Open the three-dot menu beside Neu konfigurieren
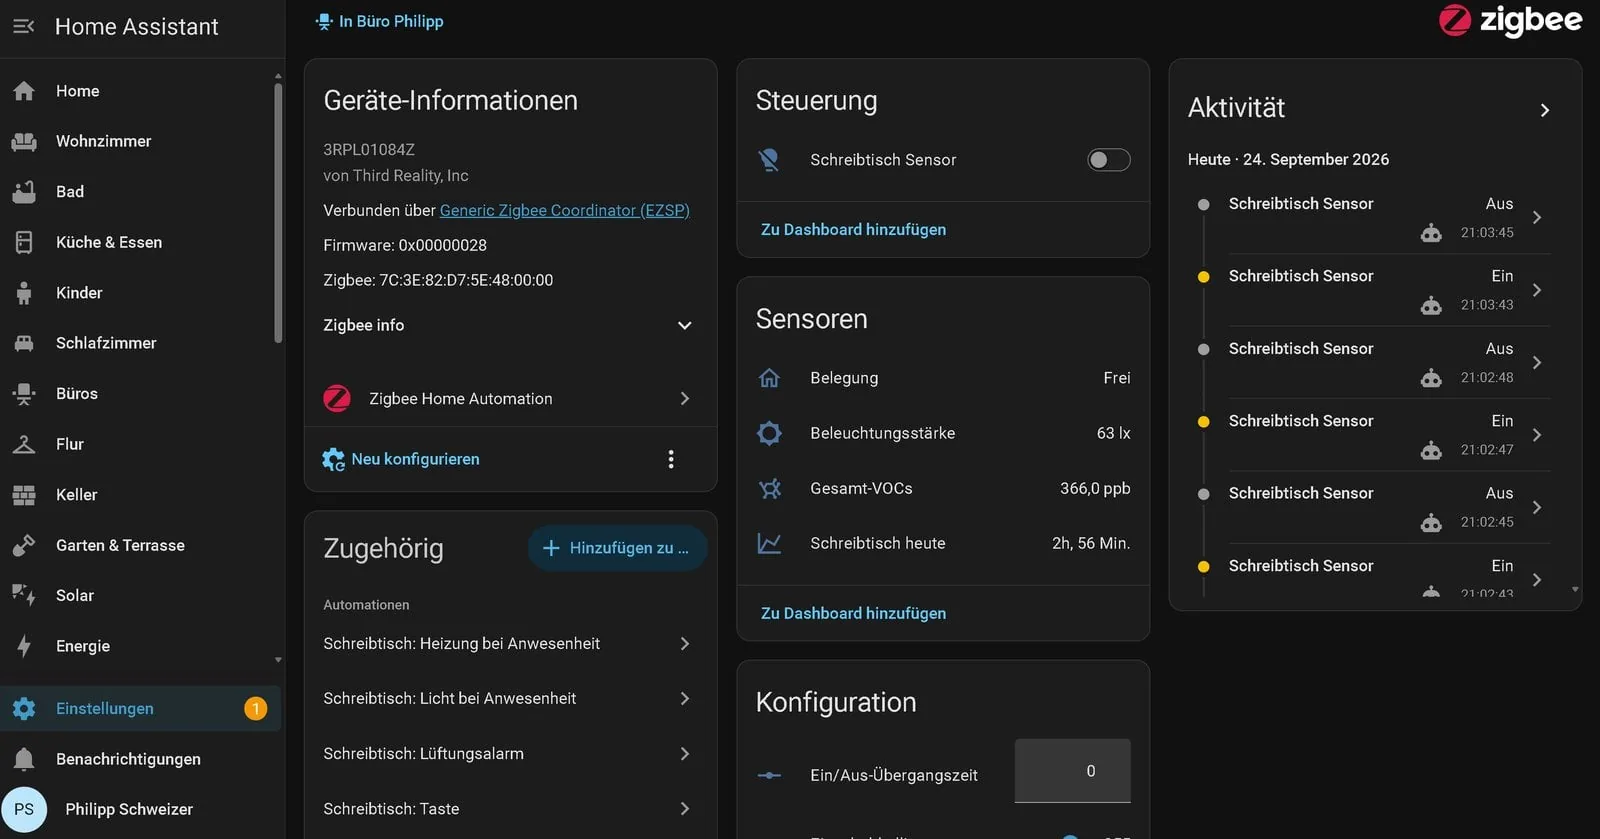 point(671,459)
